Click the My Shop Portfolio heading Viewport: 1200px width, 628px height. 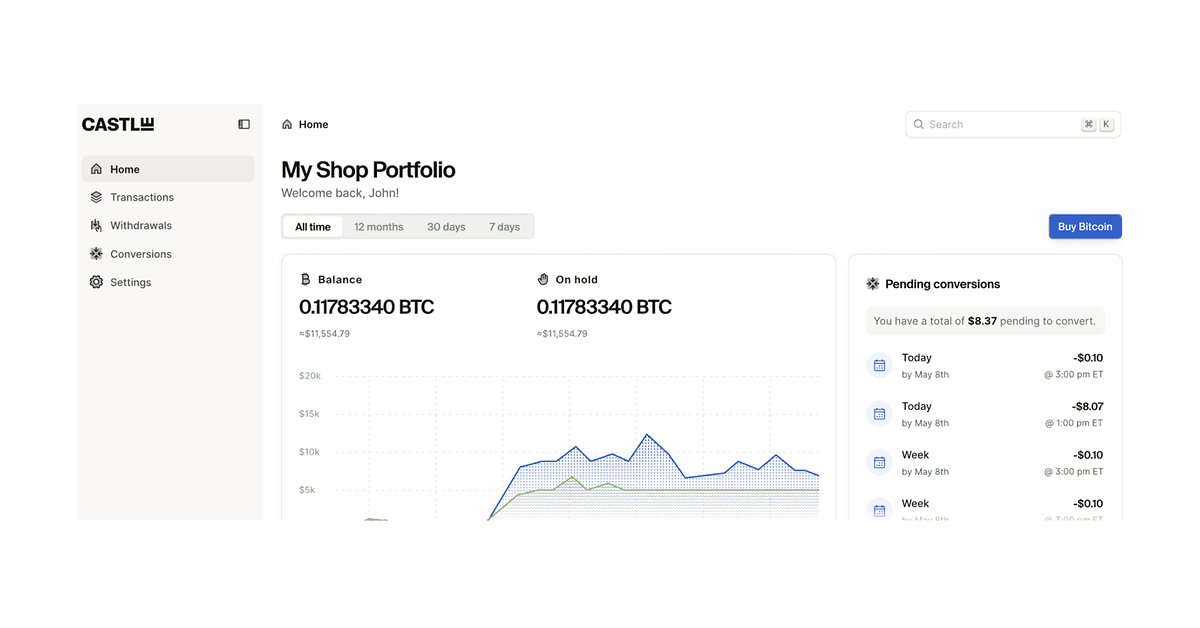point(368,170)
